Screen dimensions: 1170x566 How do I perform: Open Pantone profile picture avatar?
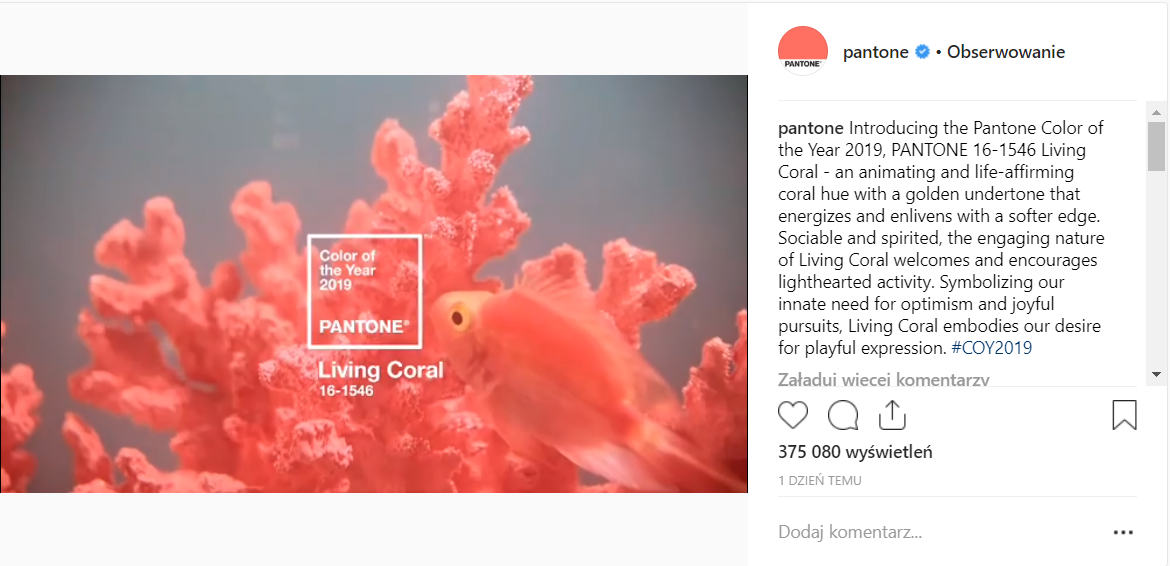click(803, 51)
